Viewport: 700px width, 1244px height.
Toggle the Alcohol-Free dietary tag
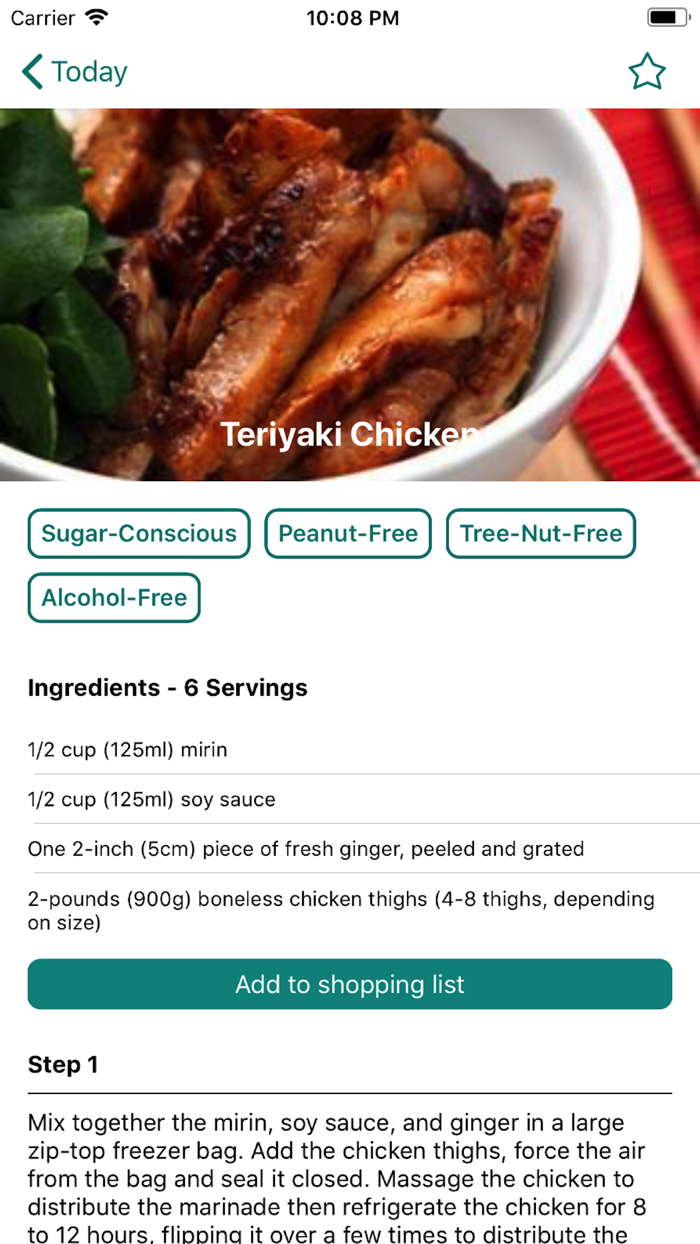point(113,597)
